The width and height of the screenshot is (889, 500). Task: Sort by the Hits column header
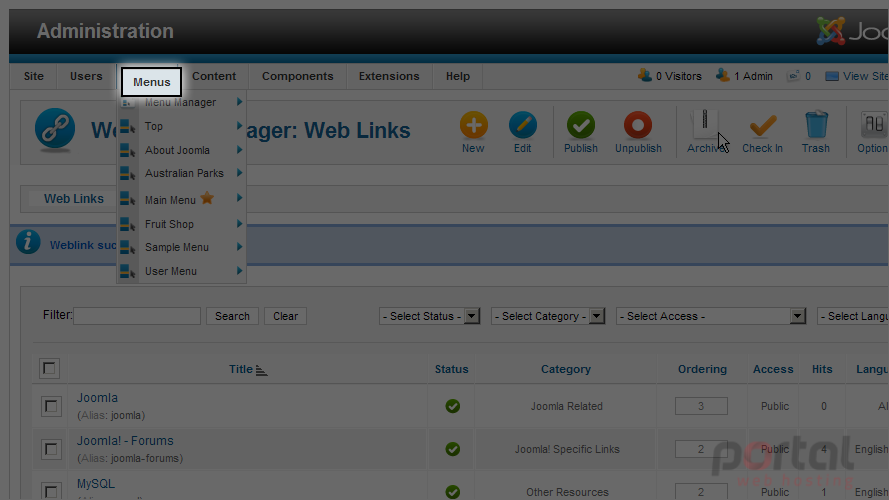pos(822,369)
